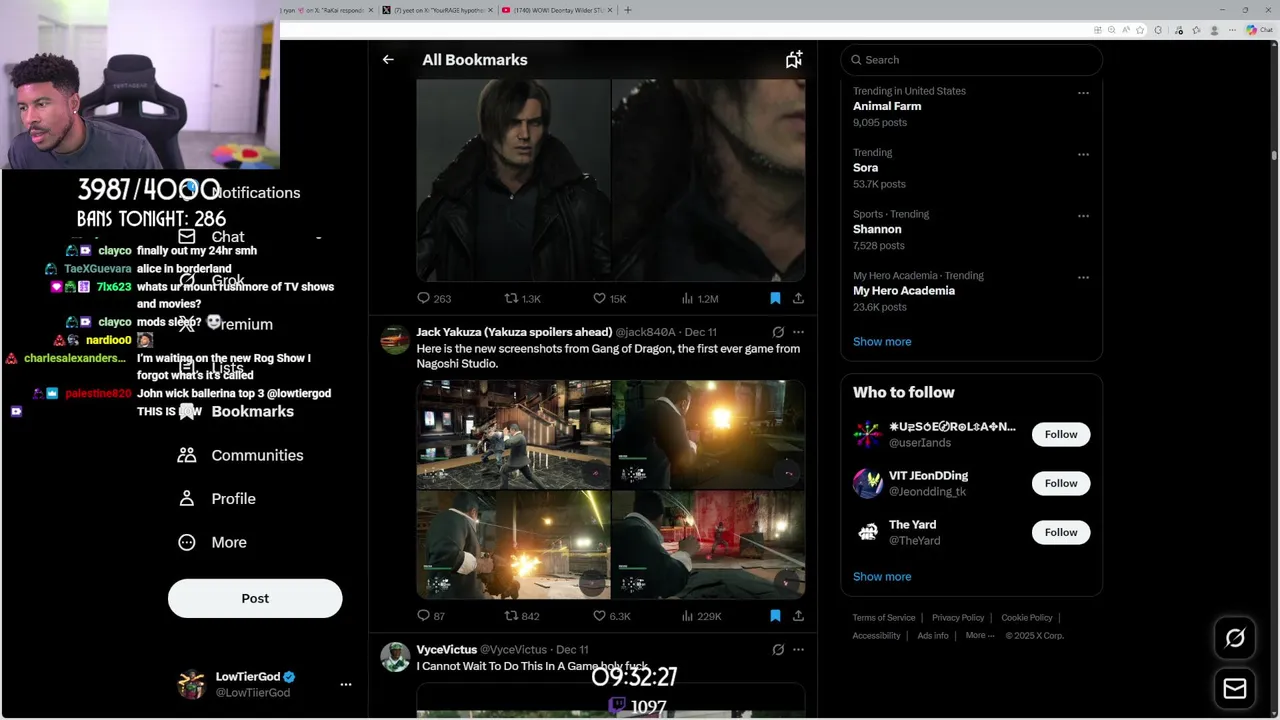The width and height of the screenshot is (1280, 720).
Task: Click Grok icon on Jack Yakuza post
Action: point(778,332)
